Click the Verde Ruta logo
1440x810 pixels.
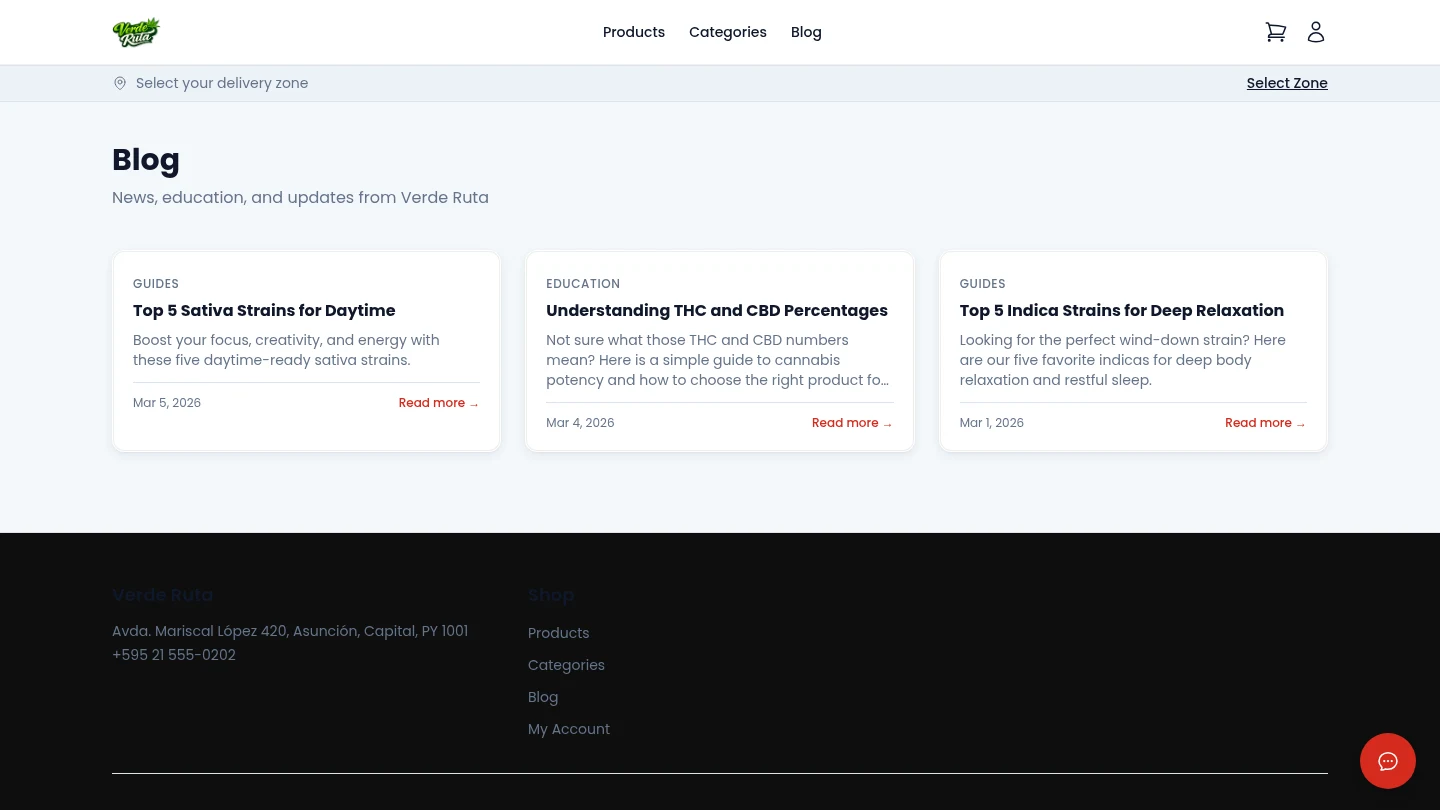click(x=137, y=32)
